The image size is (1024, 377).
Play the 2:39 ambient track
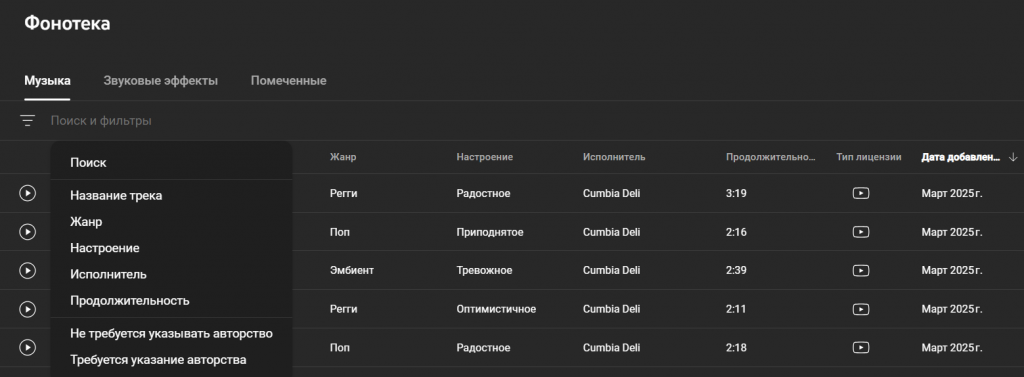tap(27, 270)
